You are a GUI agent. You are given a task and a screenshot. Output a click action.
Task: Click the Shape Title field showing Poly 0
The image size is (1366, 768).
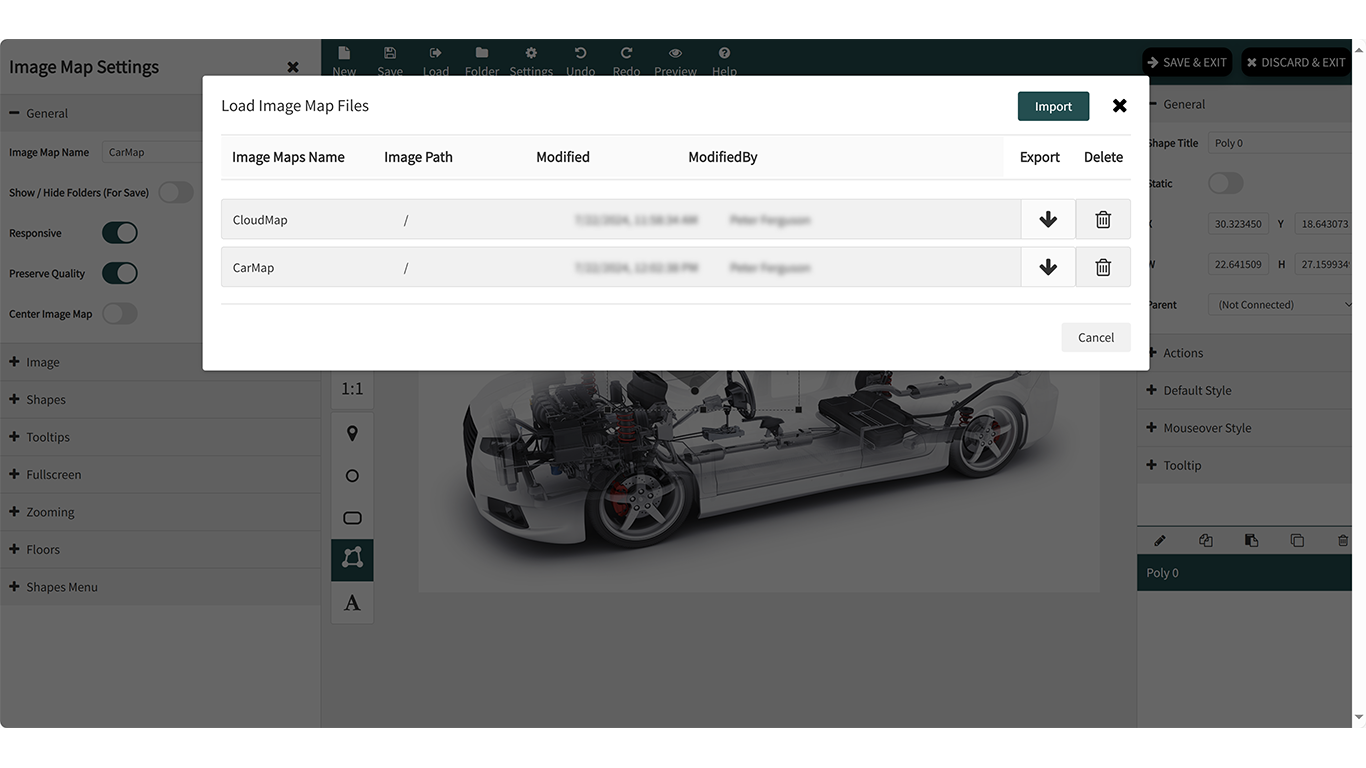(x=1280, y=143)
